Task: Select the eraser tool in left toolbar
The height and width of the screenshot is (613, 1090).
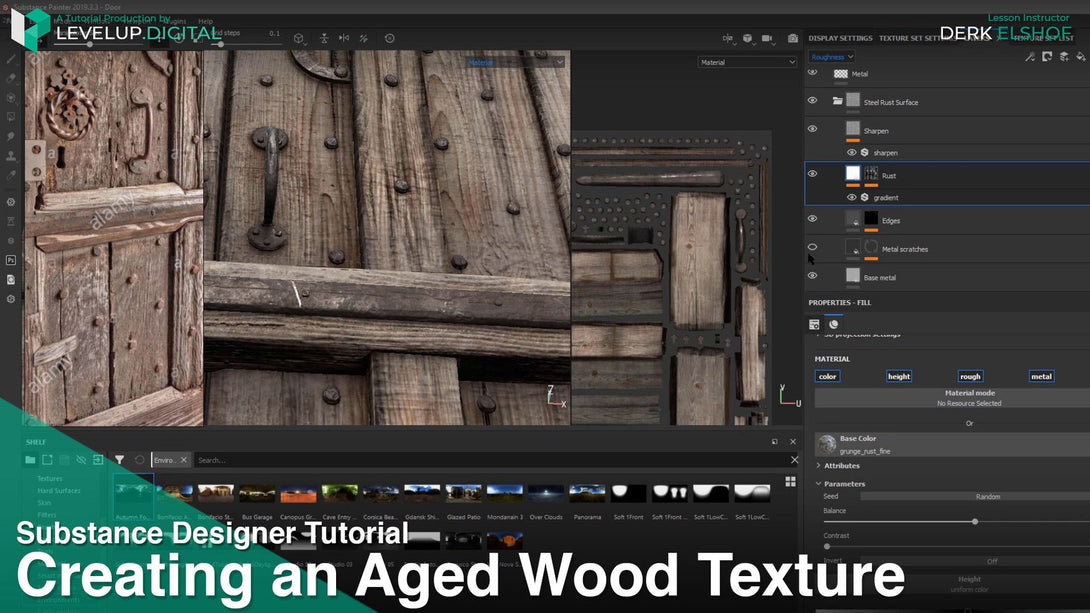Action: [x=10, y=78]
